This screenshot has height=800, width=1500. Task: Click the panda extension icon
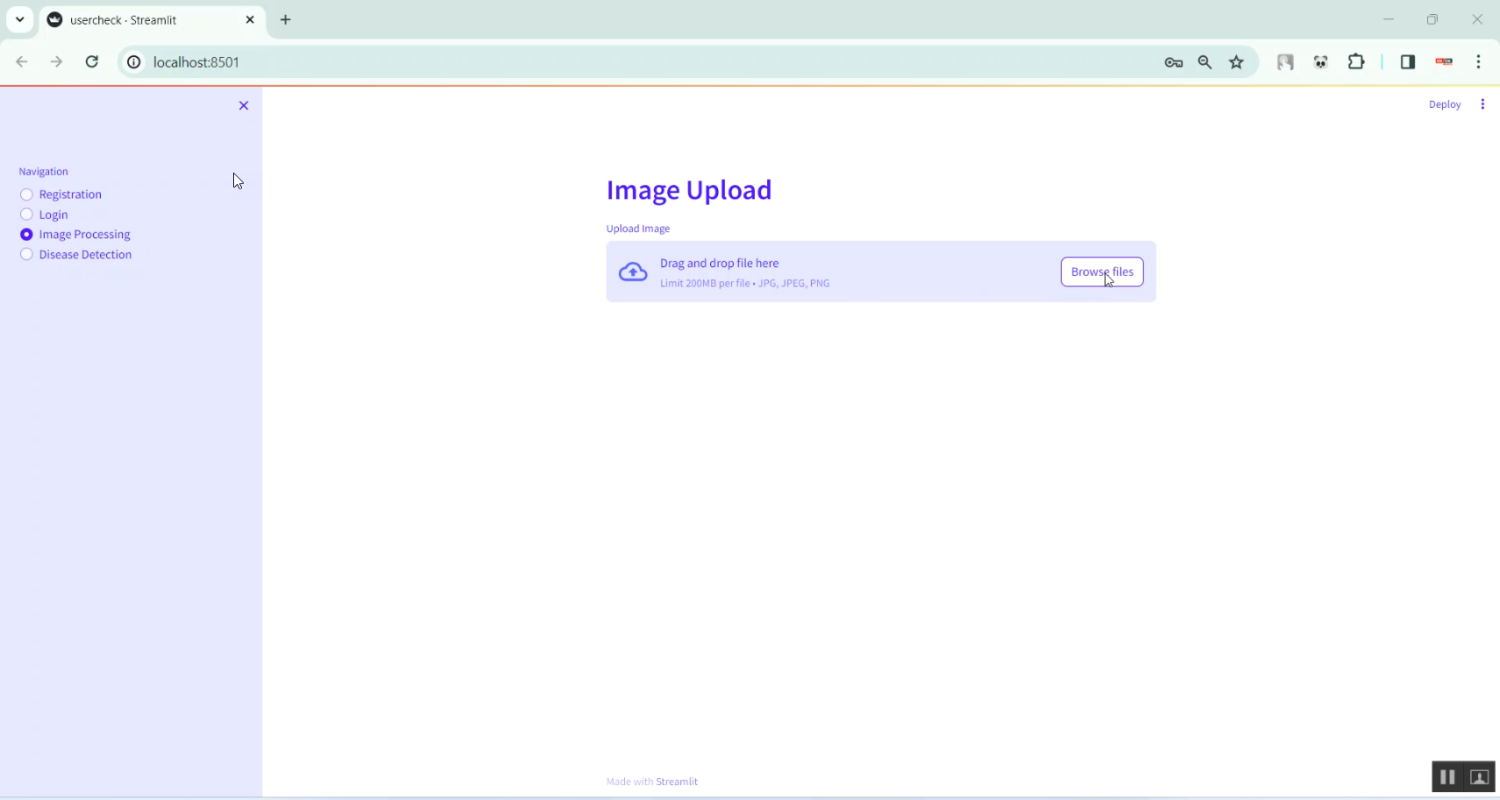pyautogui.click(x=1321, y=62)
